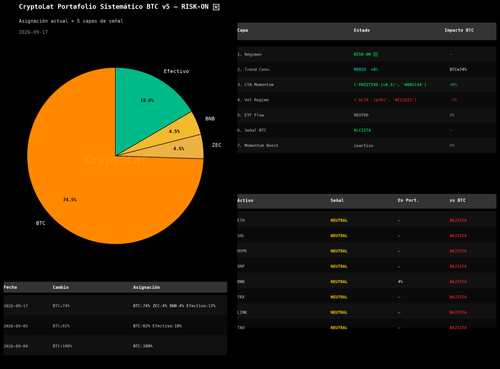Select the '7. Momentum Boost' layer row

point(367,145)
